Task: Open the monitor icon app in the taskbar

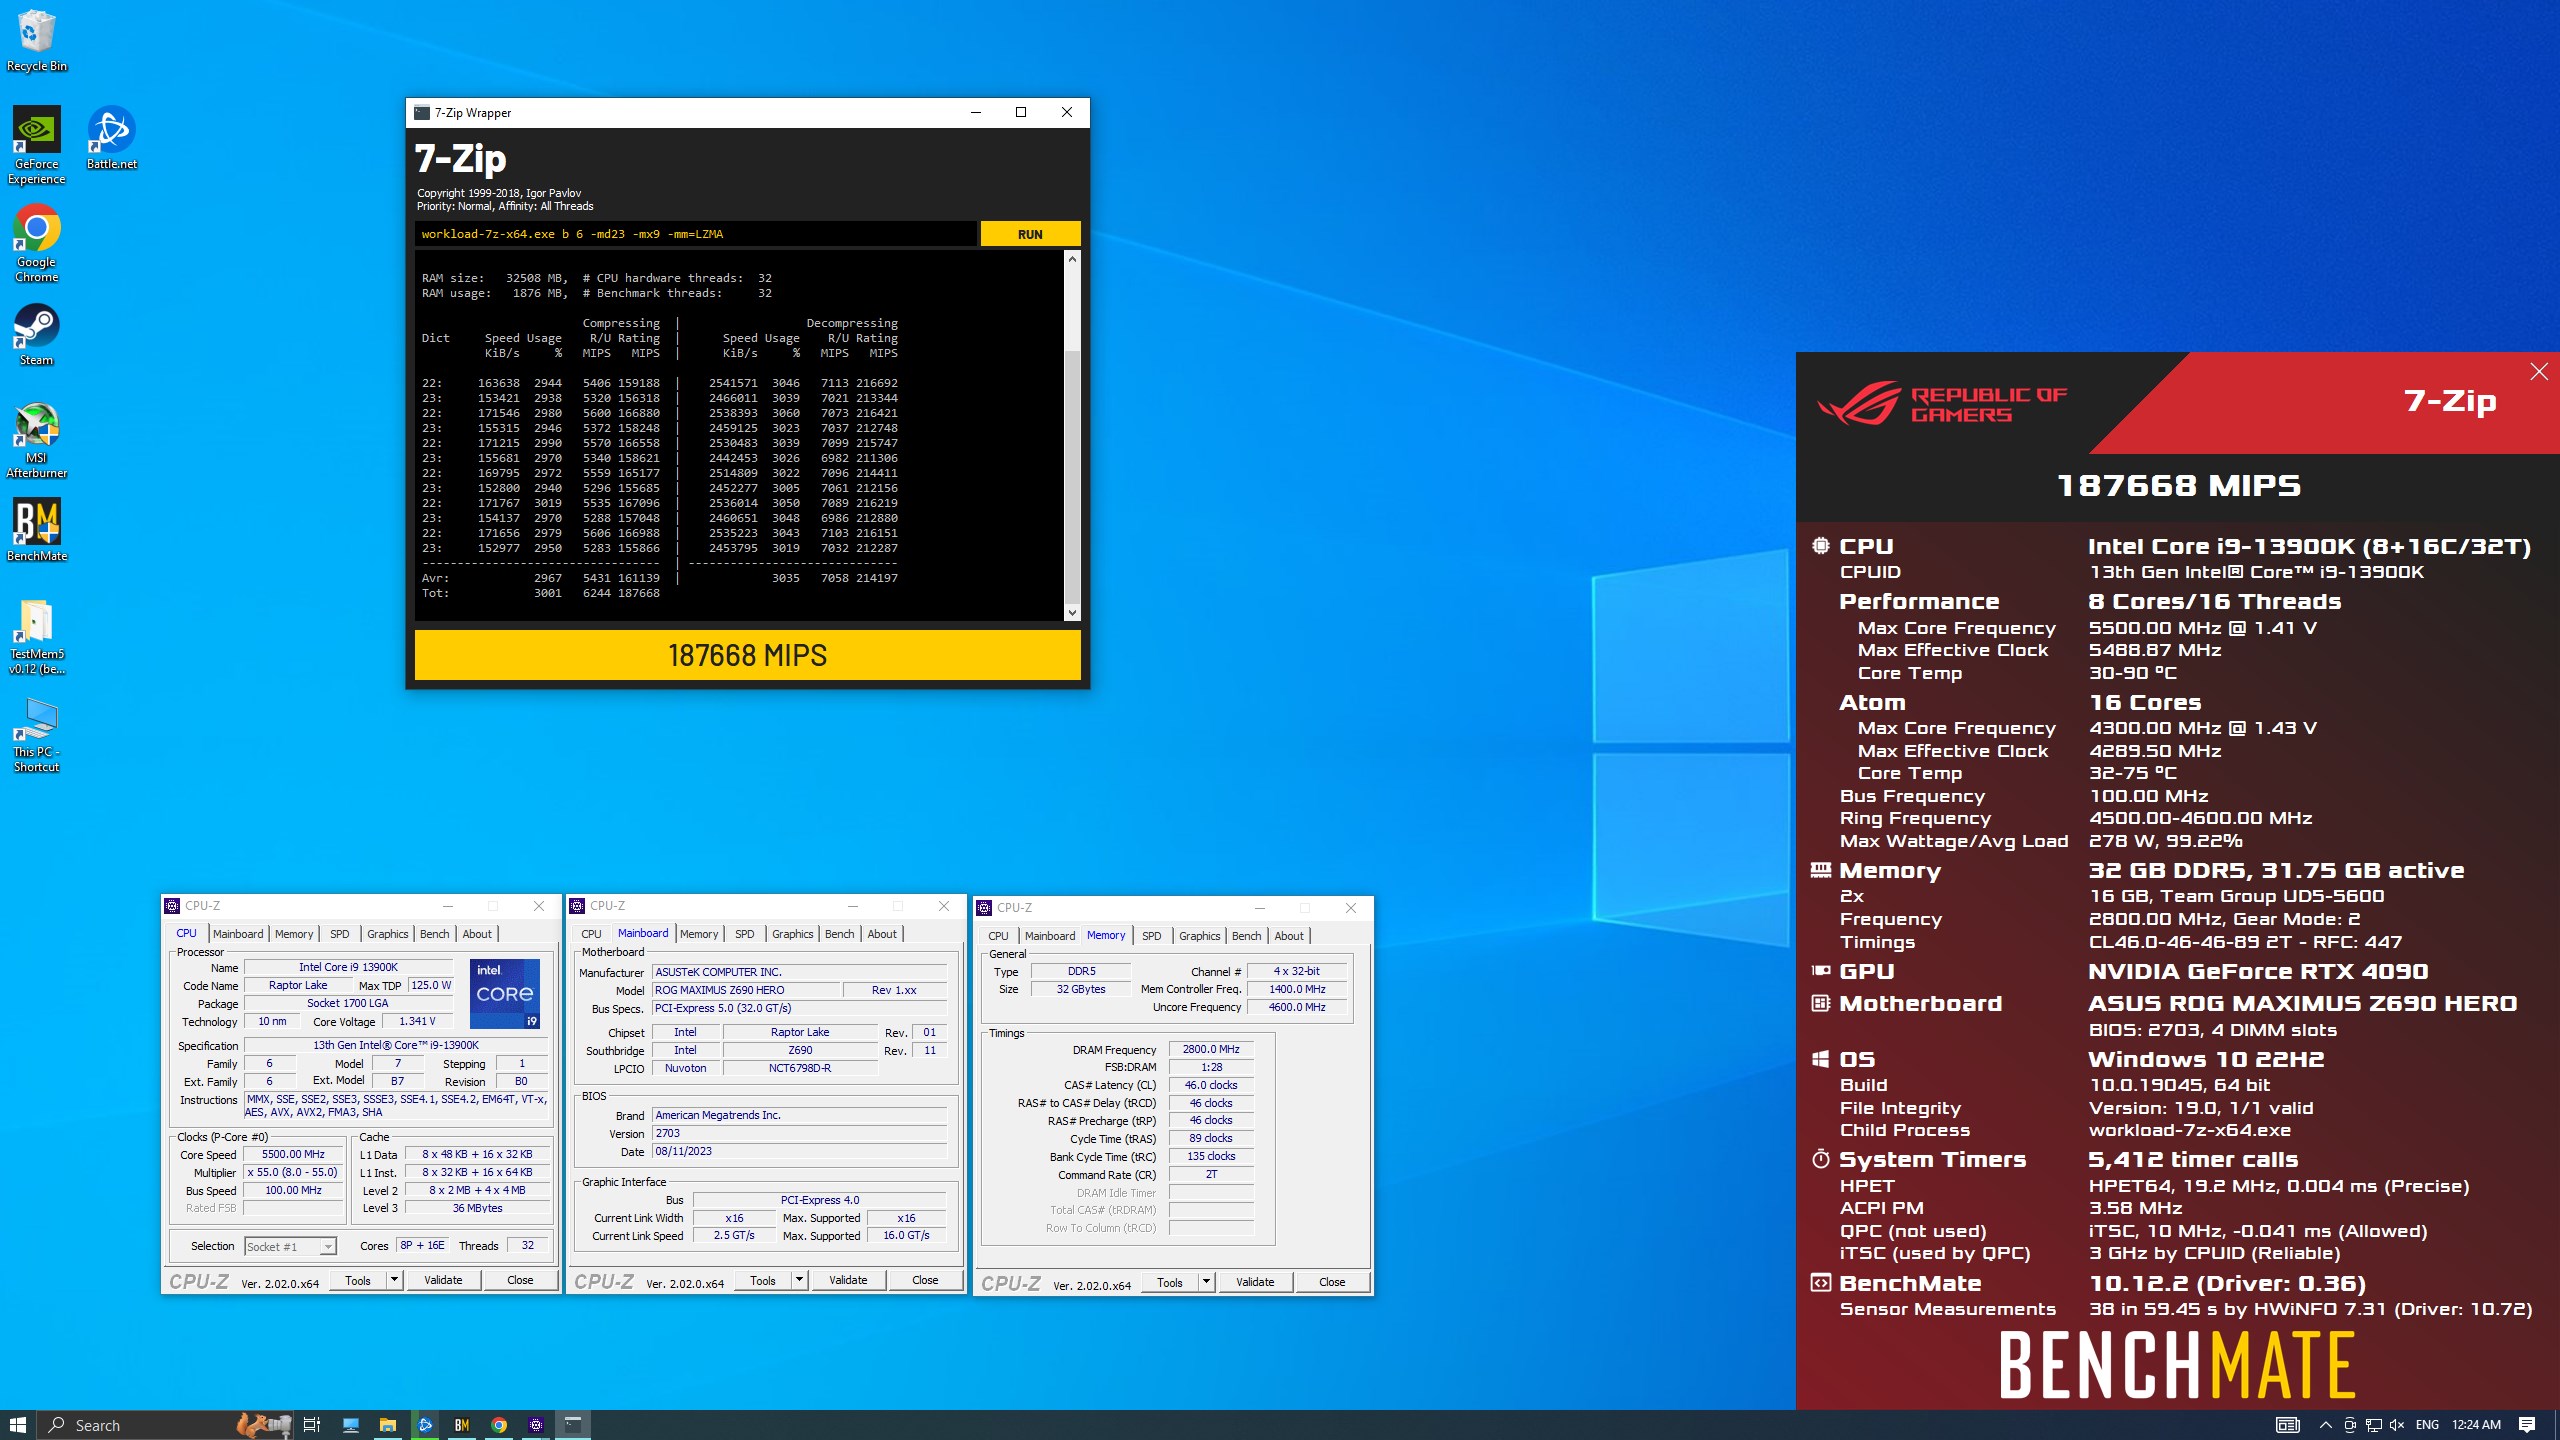Action: (351, 1425)
